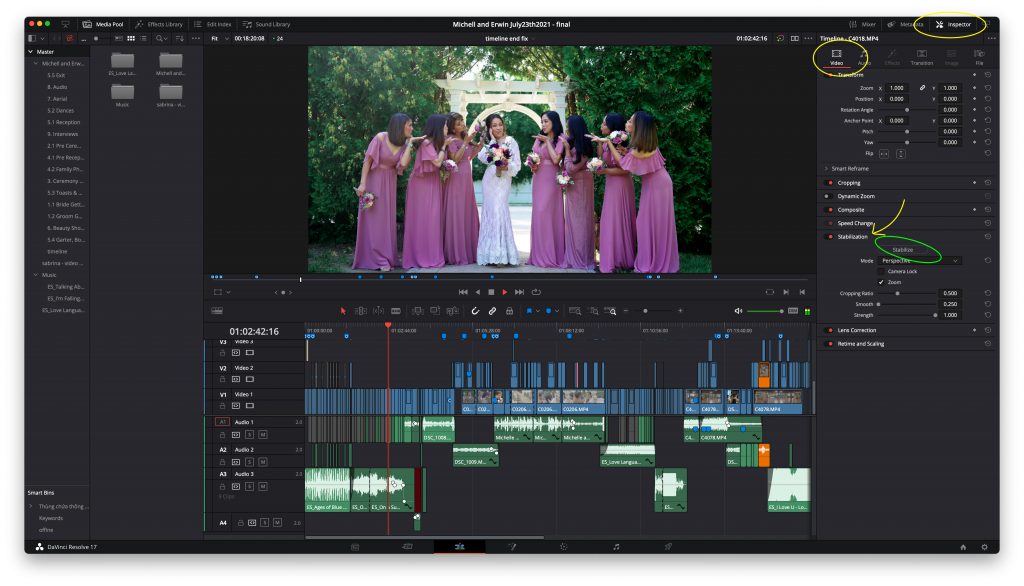
Task: Enable the Camera Lock checkbox
Action: pyautogui.click(x=880, y=271)
